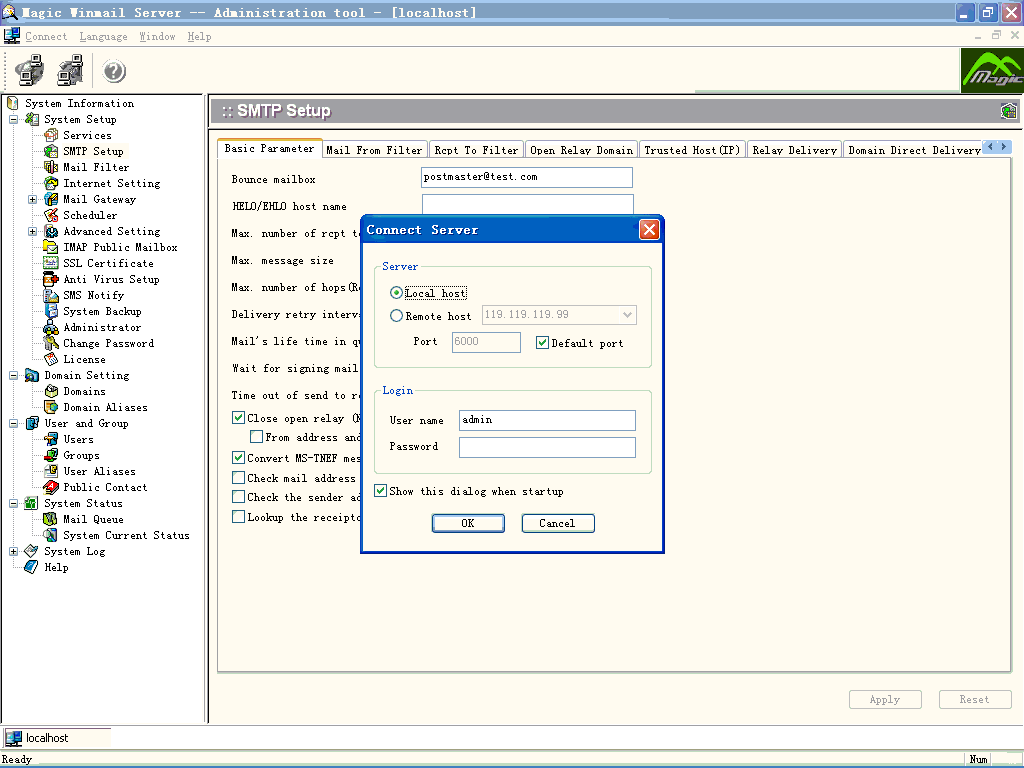
Task: Click the License tree icon
Action: click(x=51, y=359)
